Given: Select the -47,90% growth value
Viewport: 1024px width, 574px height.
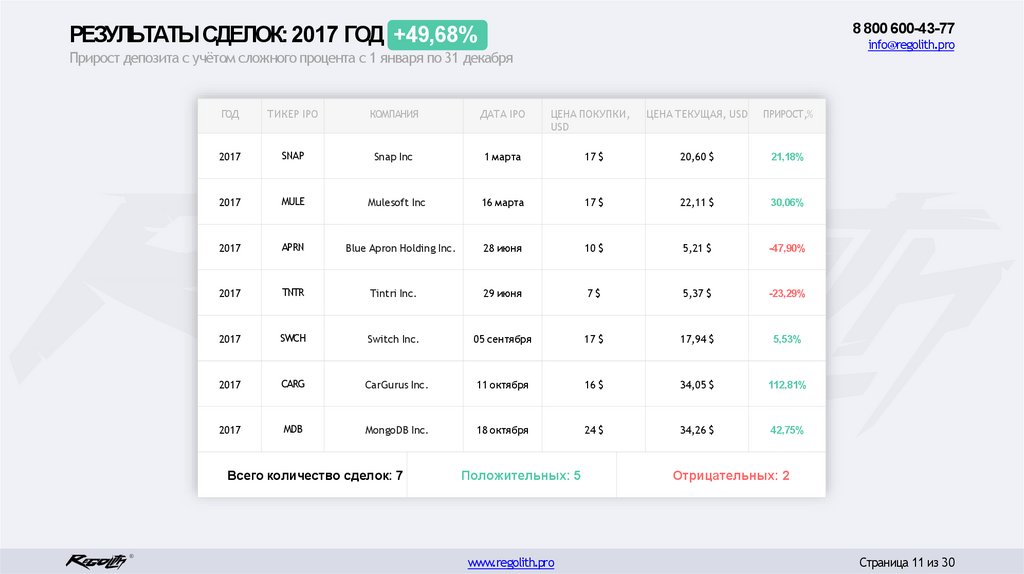Looking at the screenshot, I should click(x=787, y=248).
